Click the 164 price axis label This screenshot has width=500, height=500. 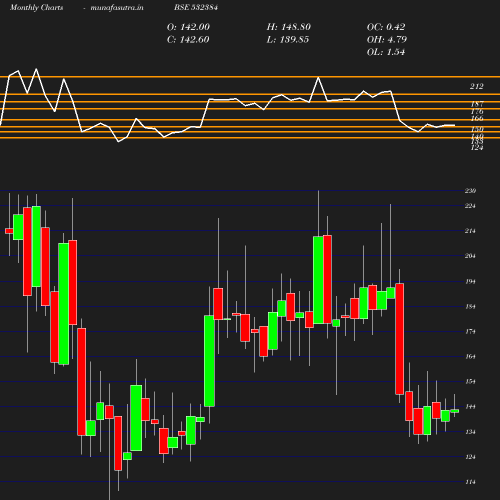coord(470,356)
